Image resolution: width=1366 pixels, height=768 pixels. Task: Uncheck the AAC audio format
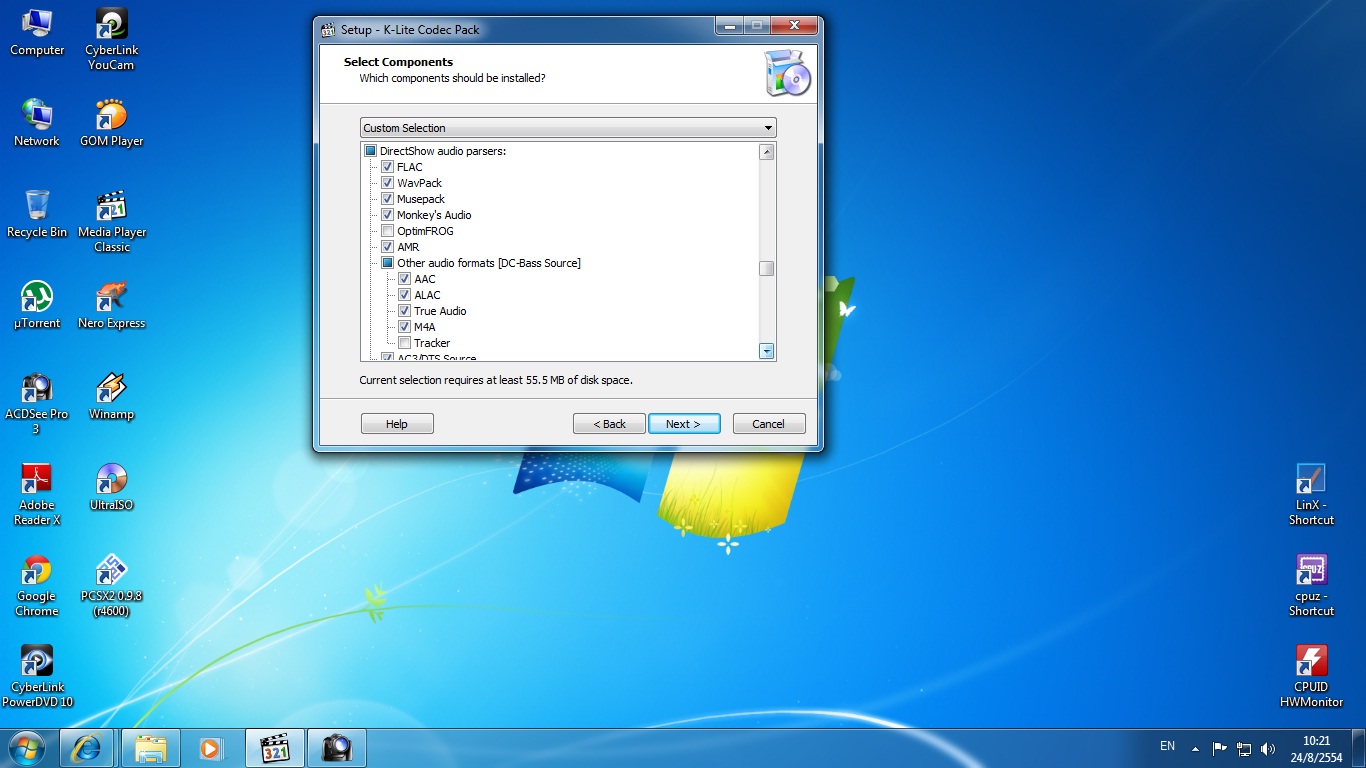click(404, 279)
